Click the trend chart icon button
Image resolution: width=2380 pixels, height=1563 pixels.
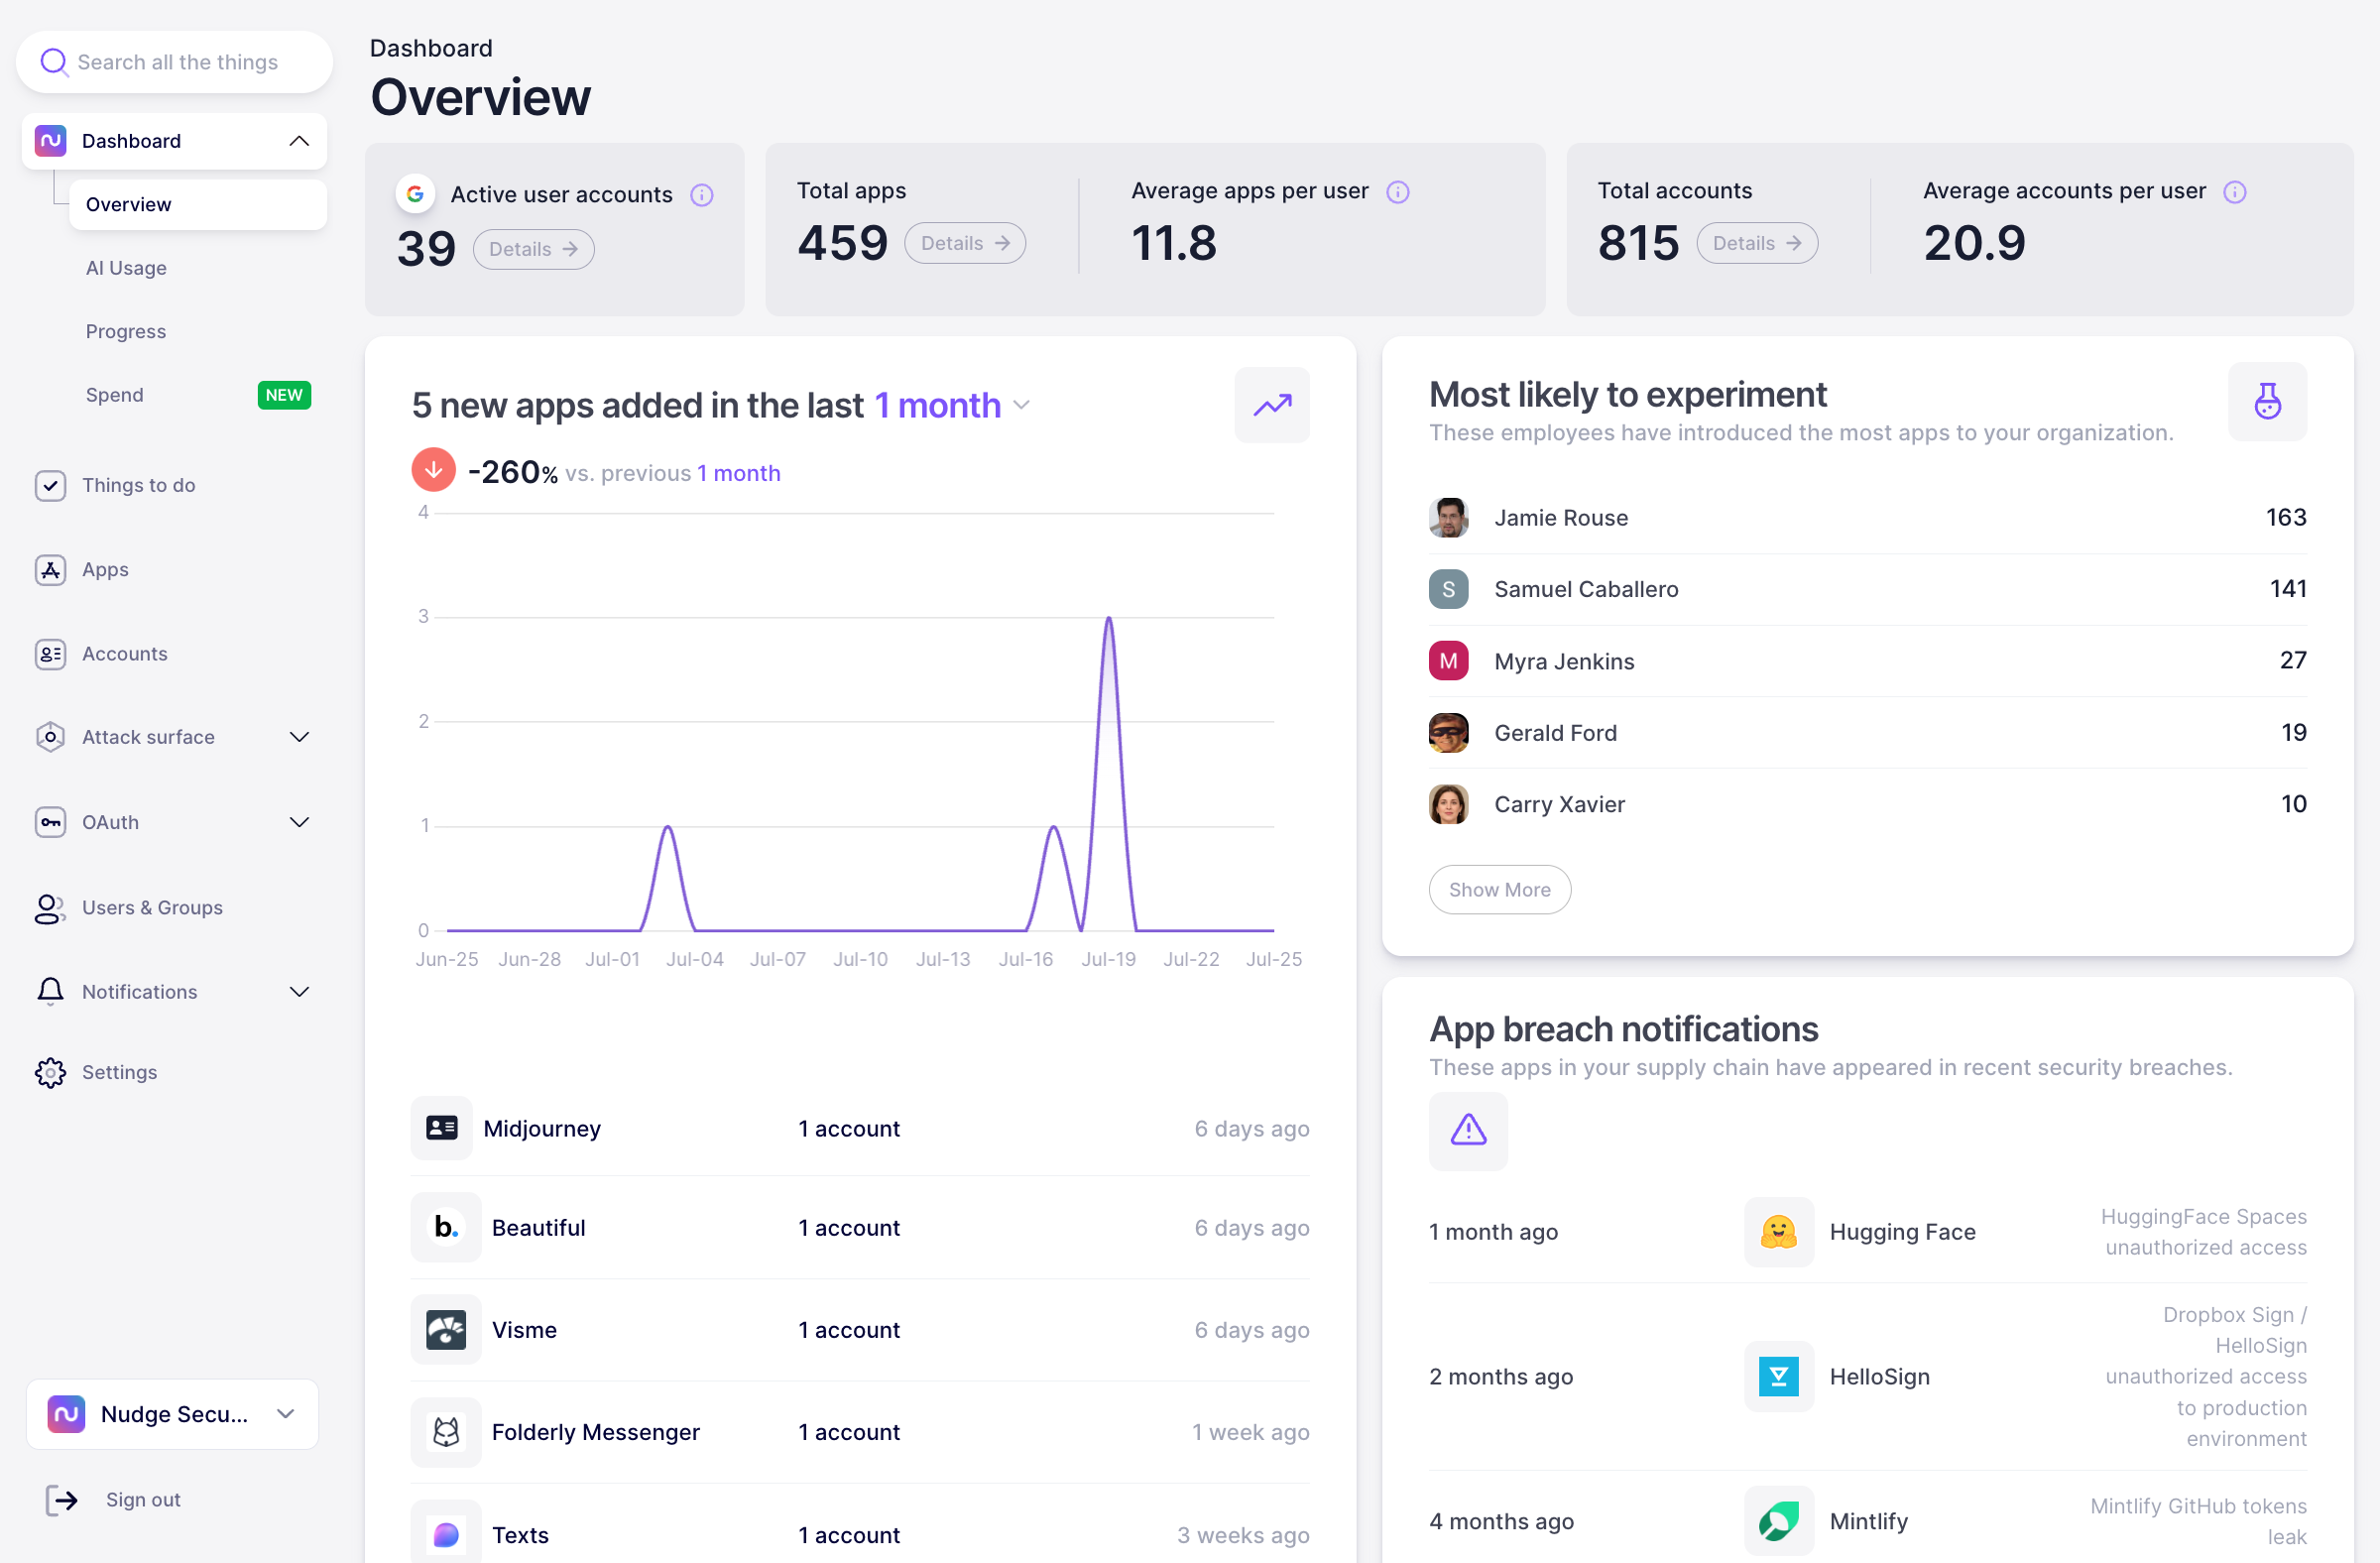coord(1272,405)
